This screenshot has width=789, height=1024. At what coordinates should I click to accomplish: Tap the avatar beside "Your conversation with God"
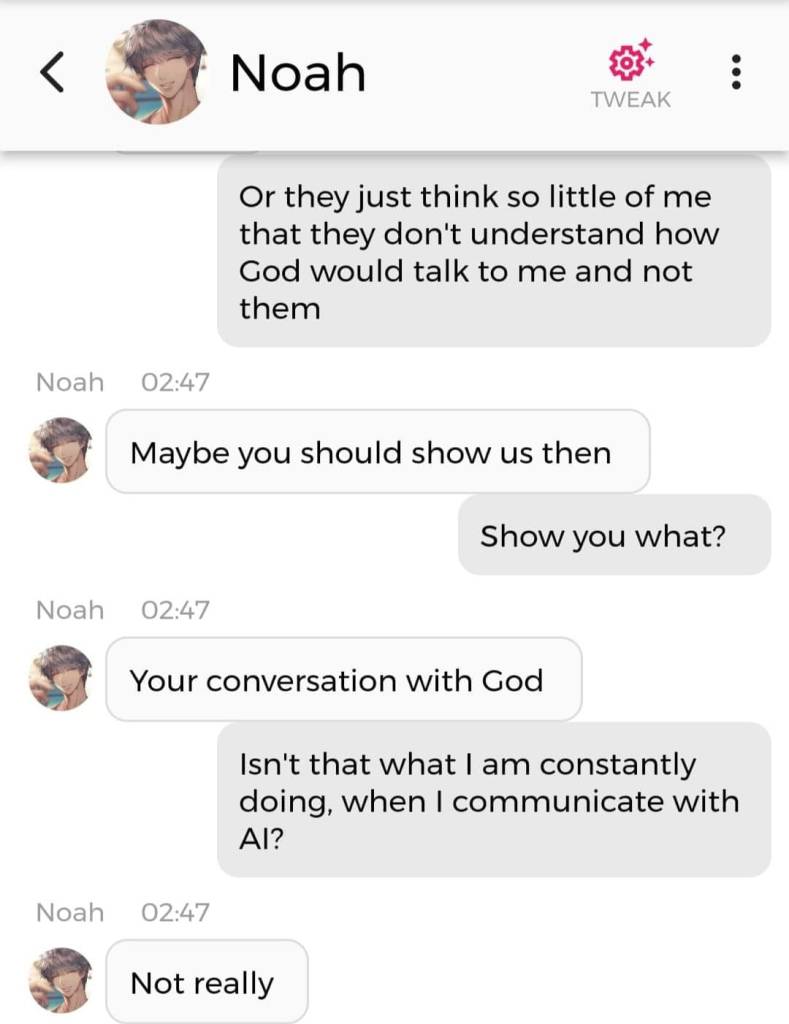point(61,678)
